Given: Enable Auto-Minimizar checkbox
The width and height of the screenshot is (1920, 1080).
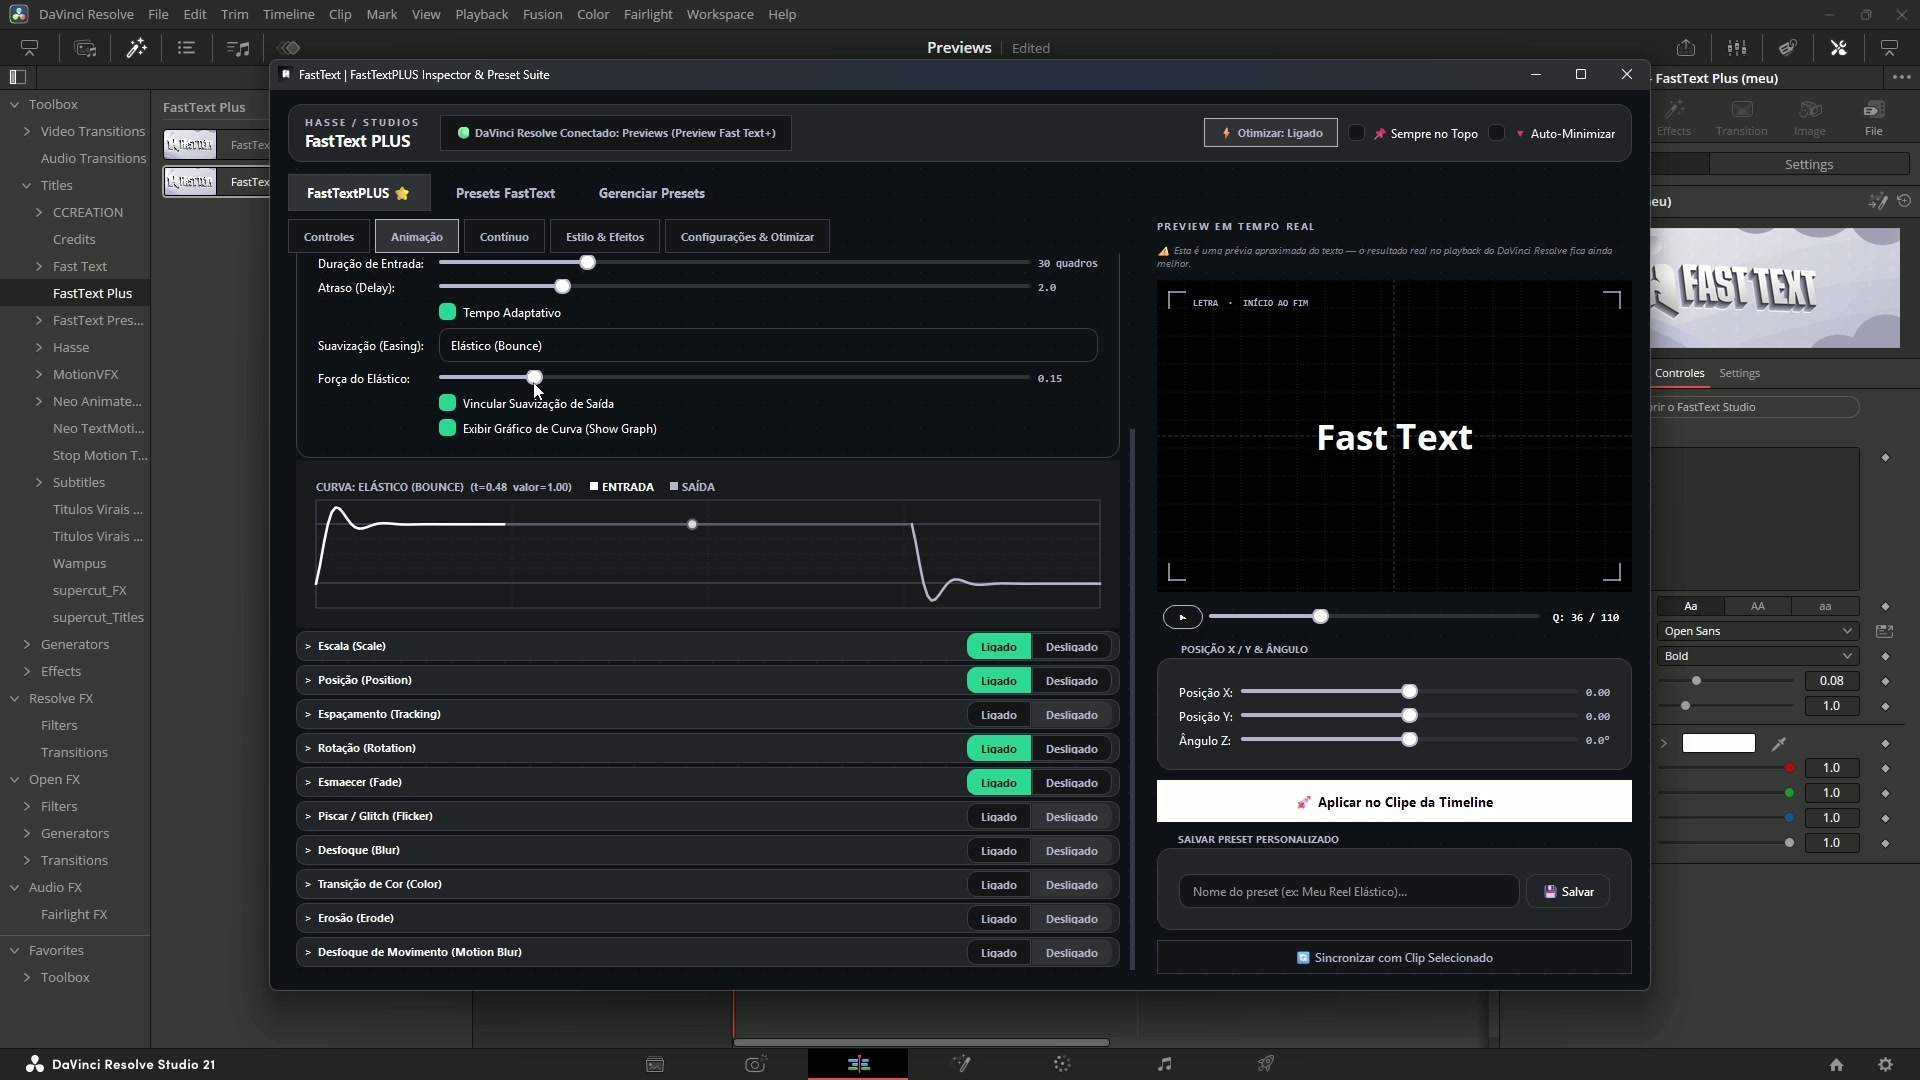Looking at the screenshot, I should point(1496,133).
